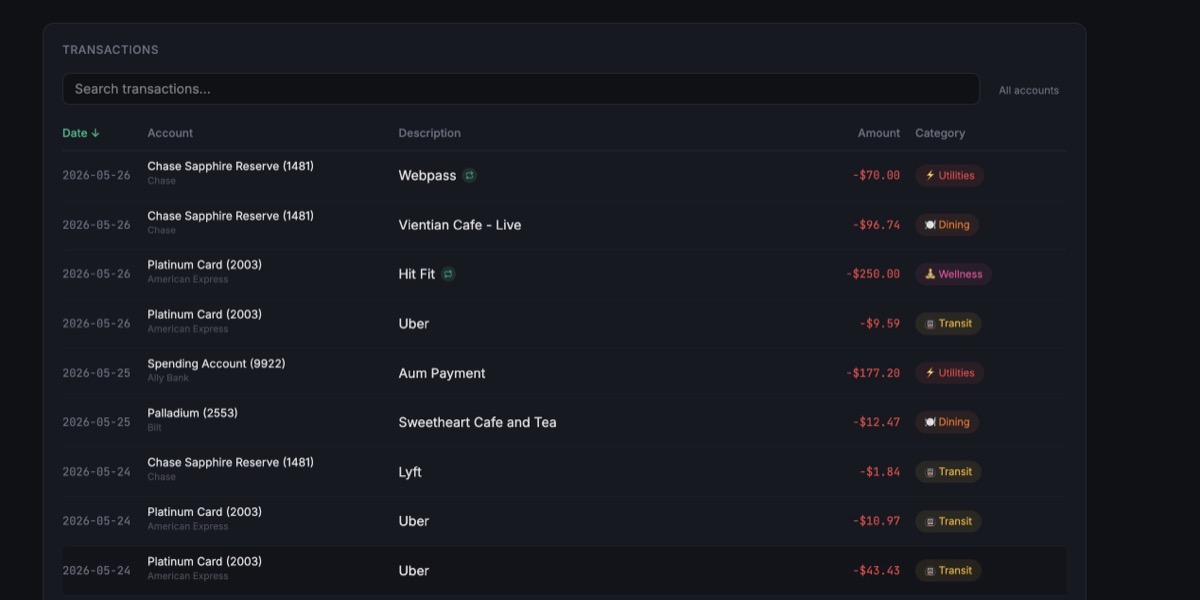Select the Lyft description

tap(410, 472)
